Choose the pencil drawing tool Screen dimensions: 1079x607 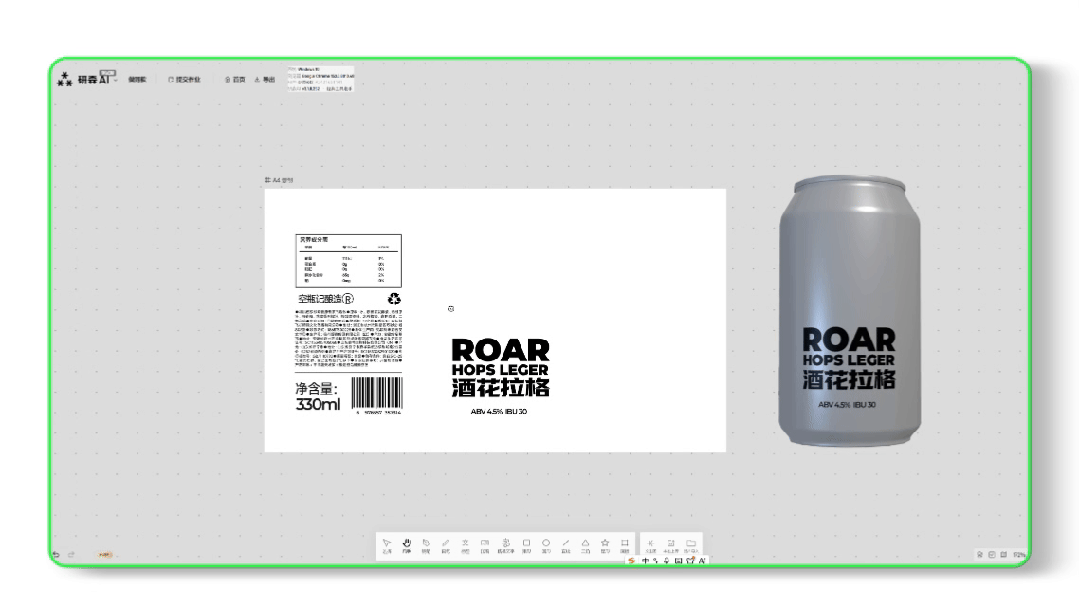[x=445, y=546]
